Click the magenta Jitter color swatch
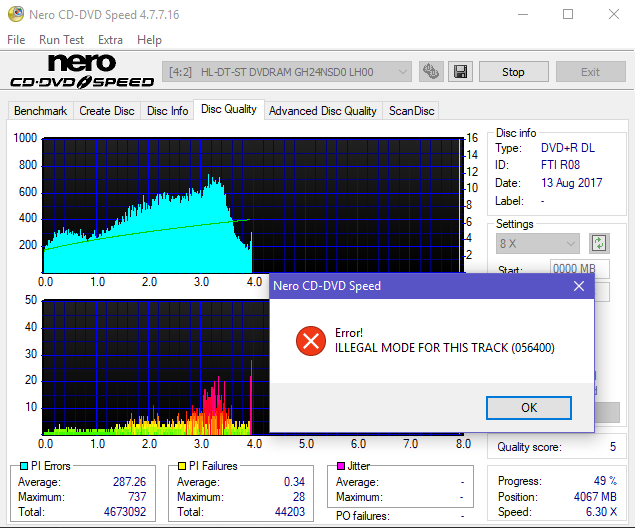 (341, 466)
